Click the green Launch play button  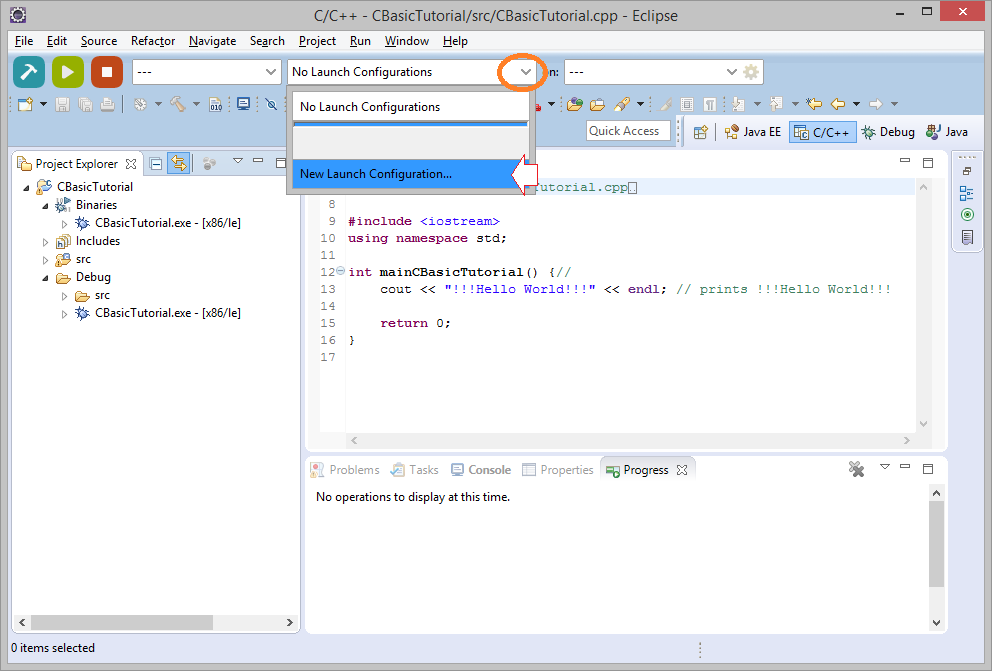[x=68, y=72]
